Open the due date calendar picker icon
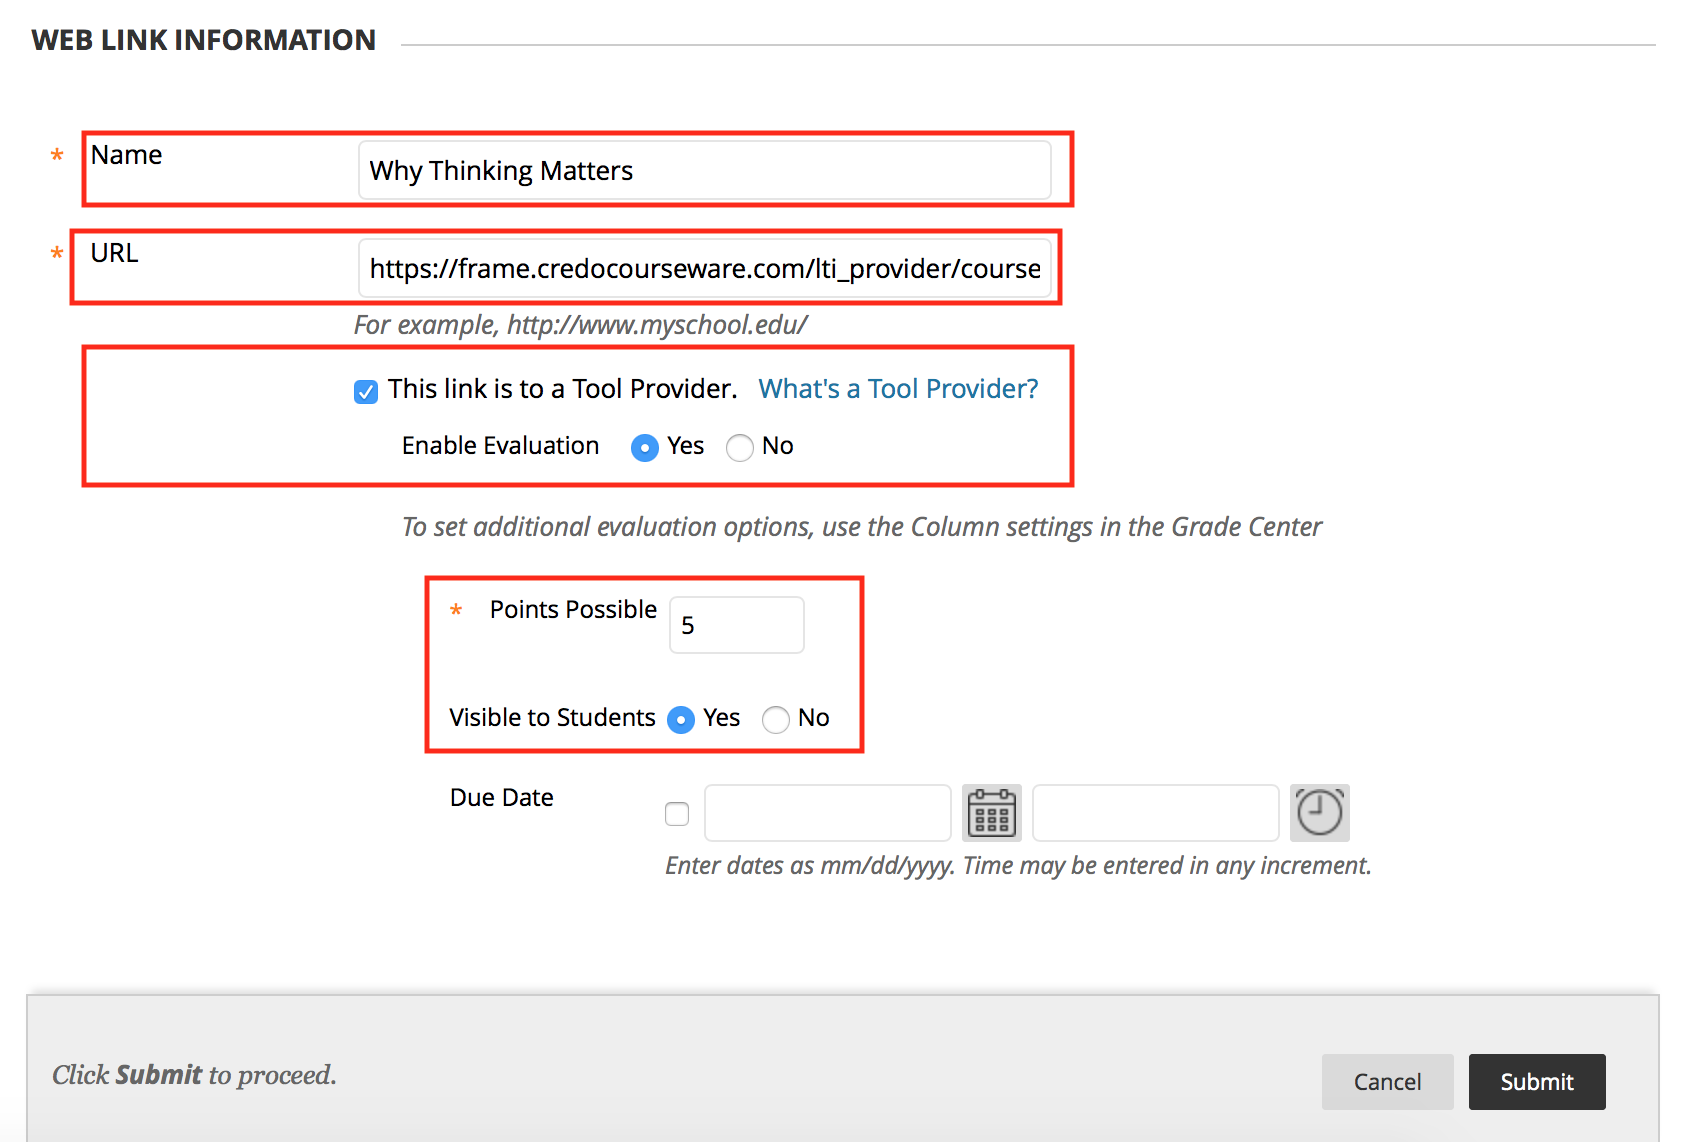The image size is (1692, 1142). click(x=991, y=812)
